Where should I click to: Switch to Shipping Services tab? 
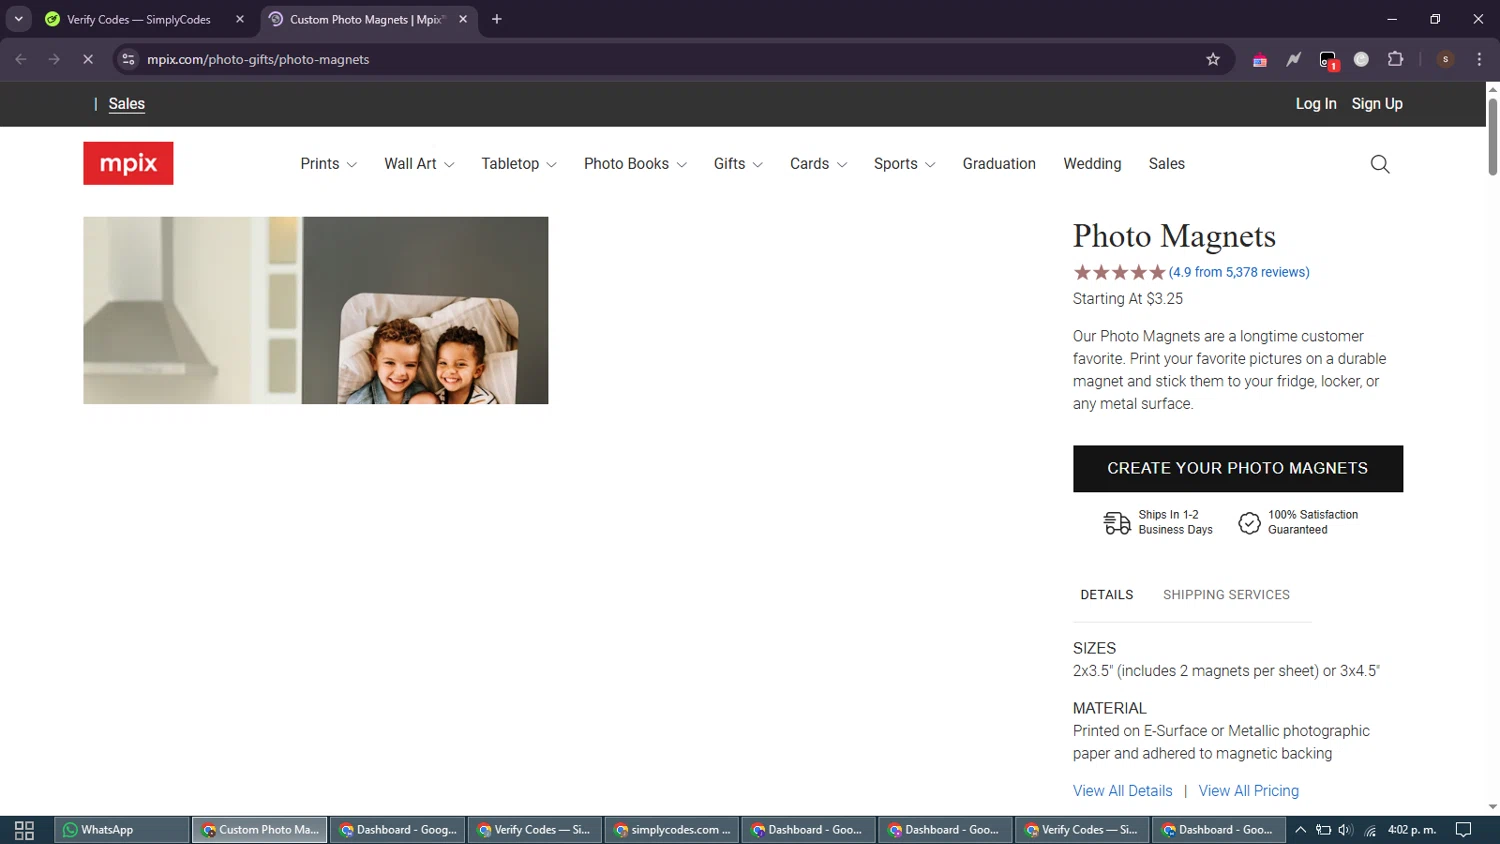[x=1225, y=595]
